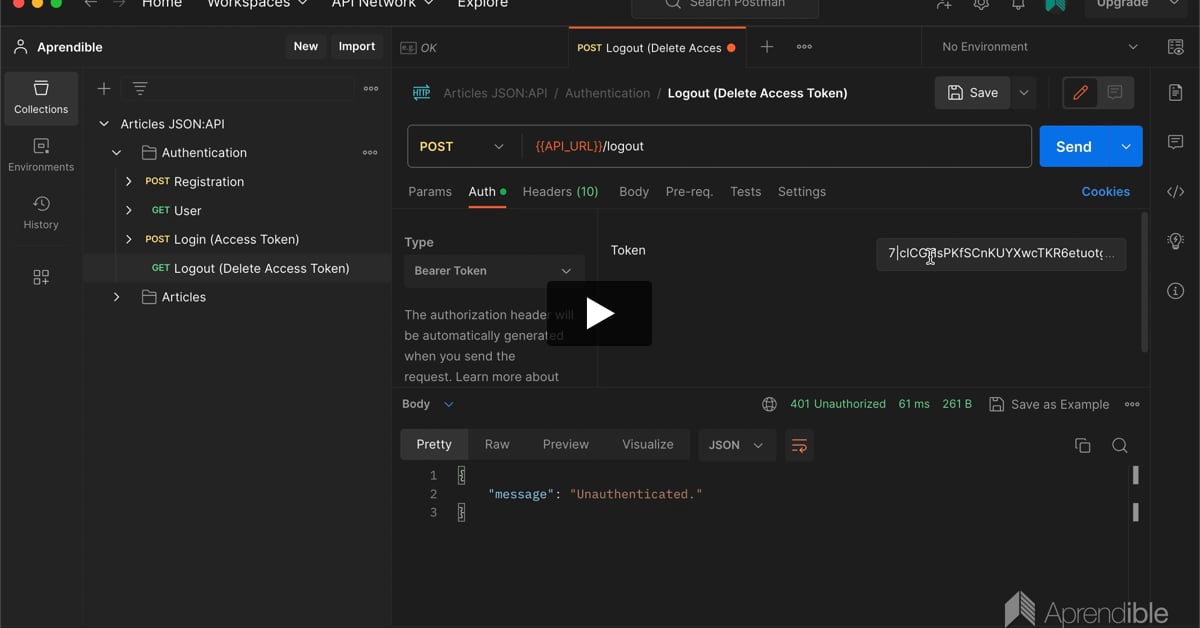Switch to the Params tab

point(430,191)
